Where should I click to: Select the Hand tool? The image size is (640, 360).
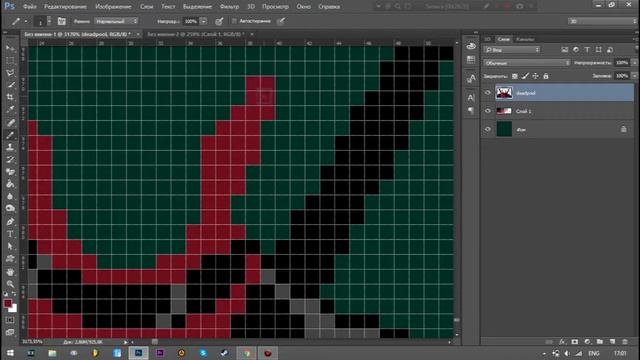pos(10,272)
